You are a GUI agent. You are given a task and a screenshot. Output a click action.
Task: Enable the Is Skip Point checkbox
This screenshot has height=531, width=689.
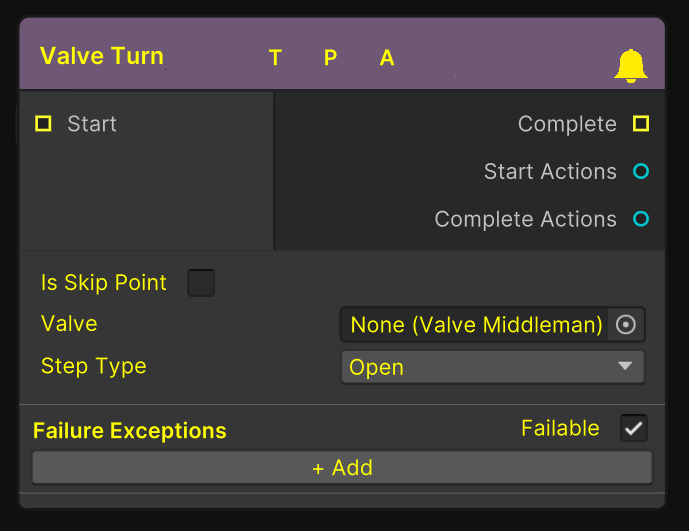[201, 283]
